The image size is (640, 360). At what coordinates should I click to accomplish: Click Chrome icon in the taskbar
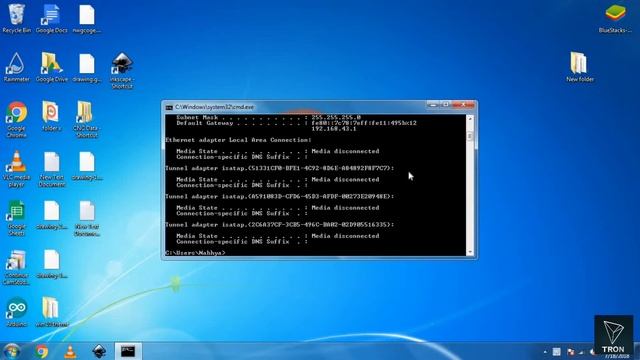pyautogui.click(x=41, y=351)
